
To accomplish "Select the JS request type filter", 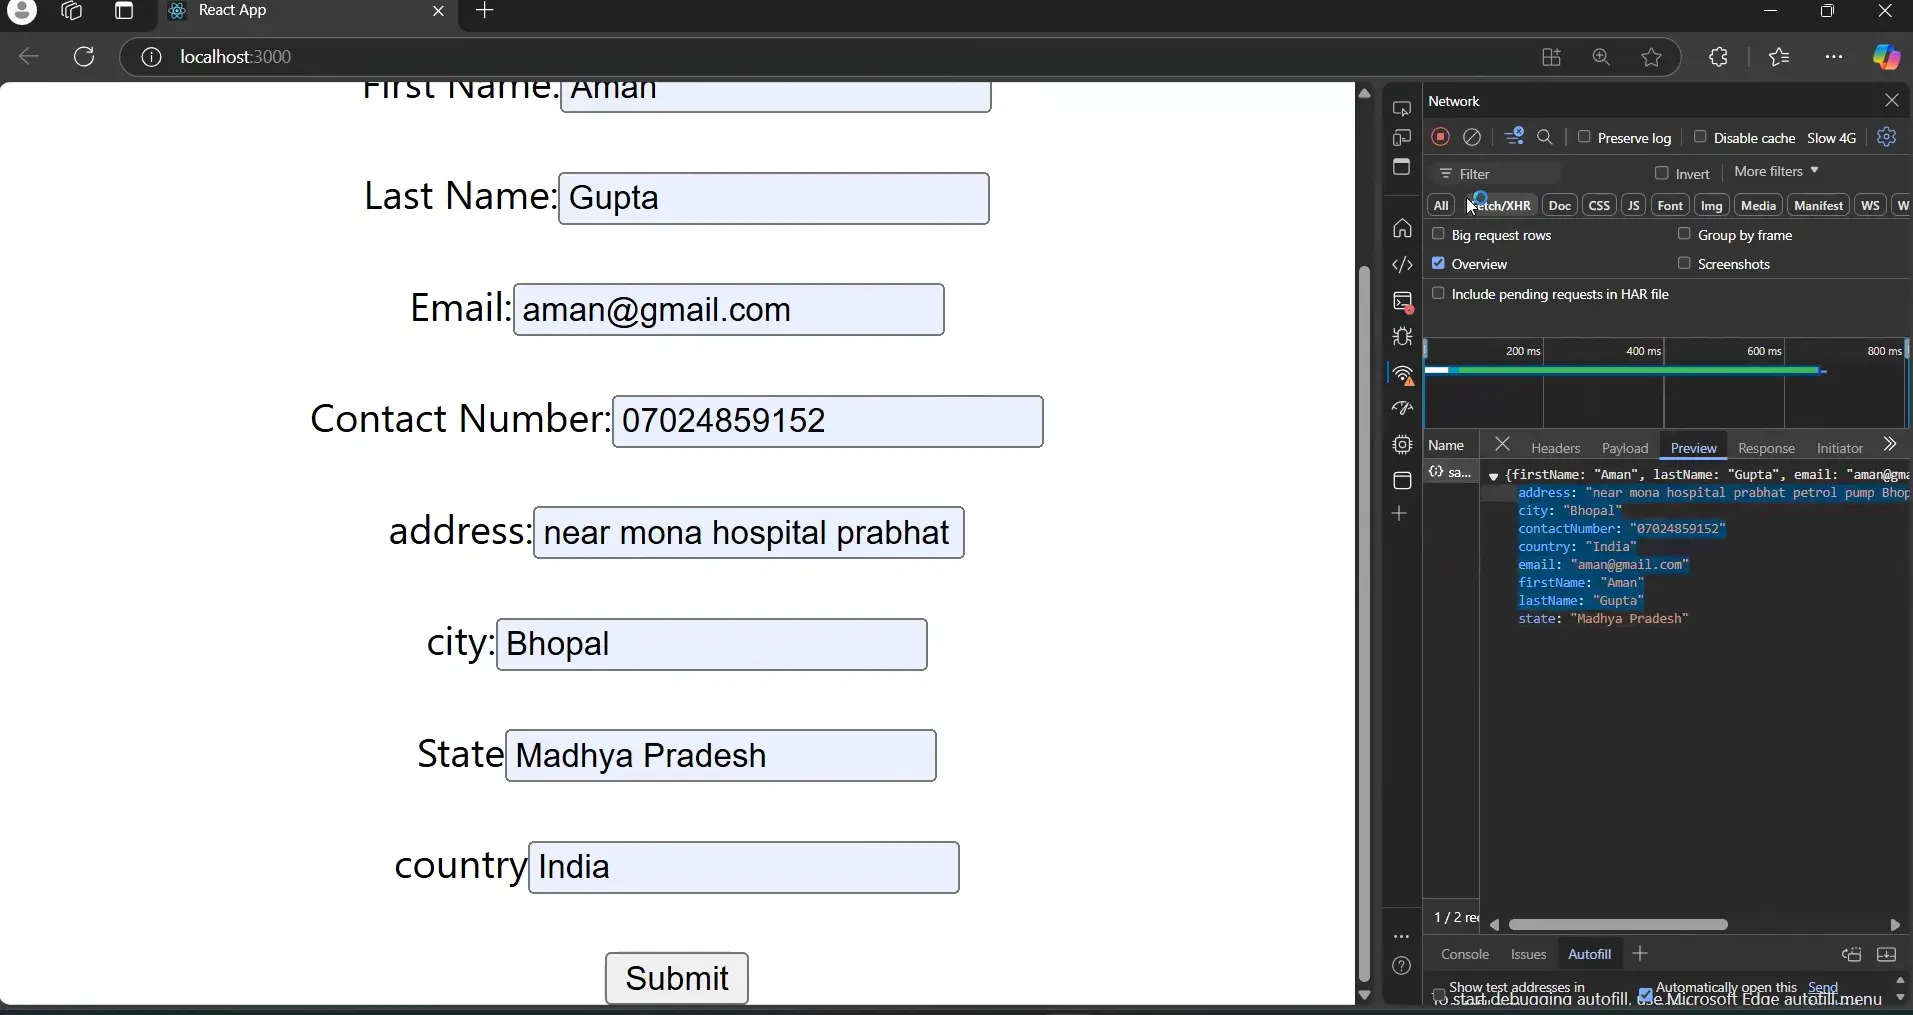I will (1633, 205).
